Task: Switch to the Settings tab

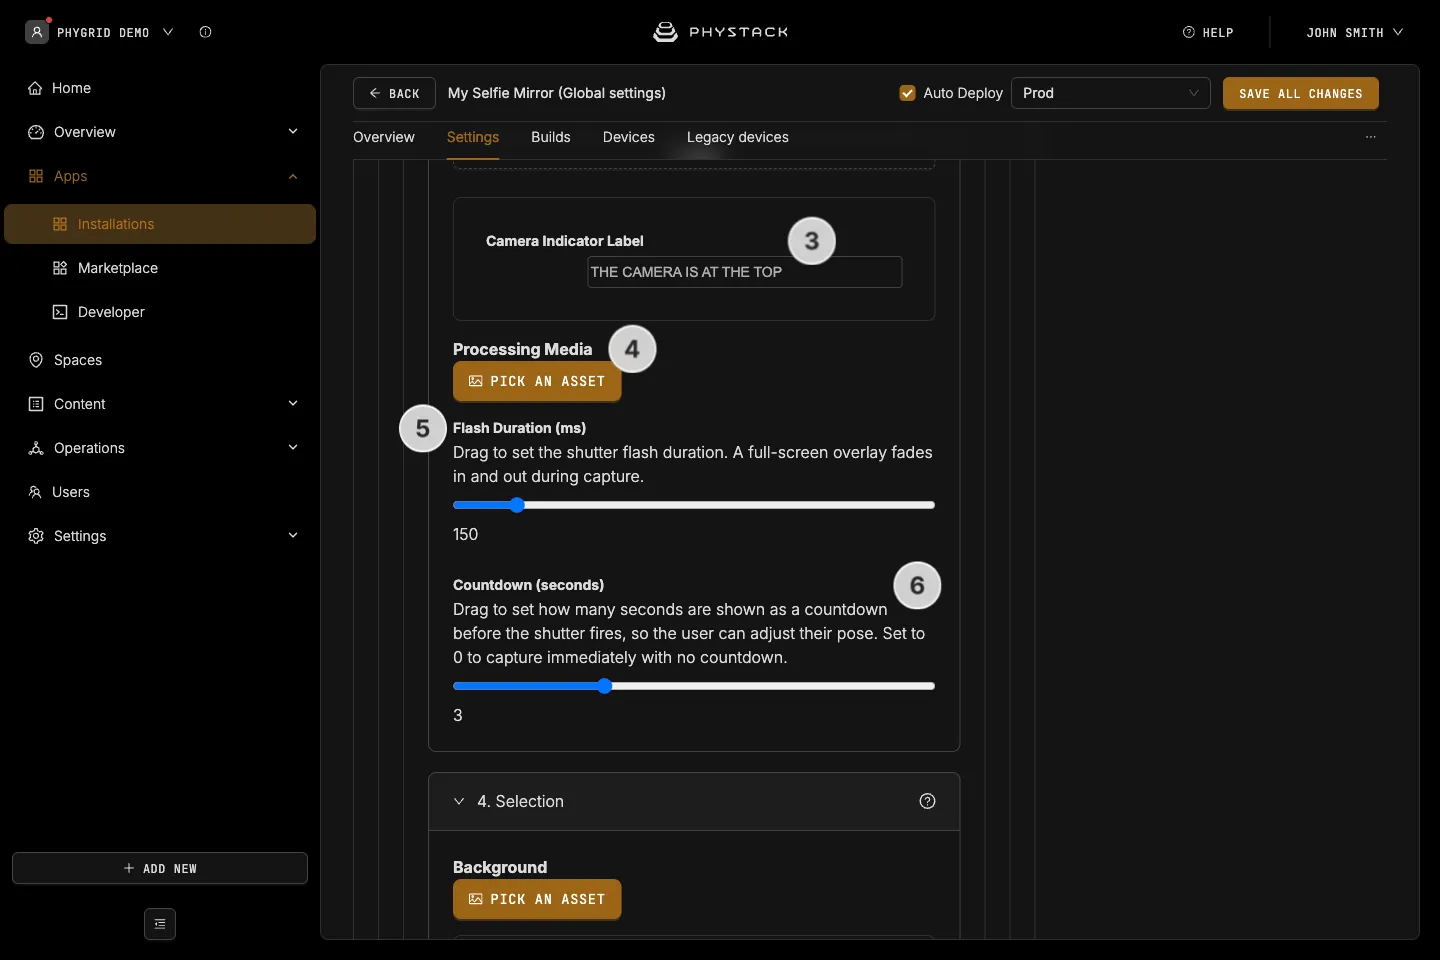Action: click(473, 137)
